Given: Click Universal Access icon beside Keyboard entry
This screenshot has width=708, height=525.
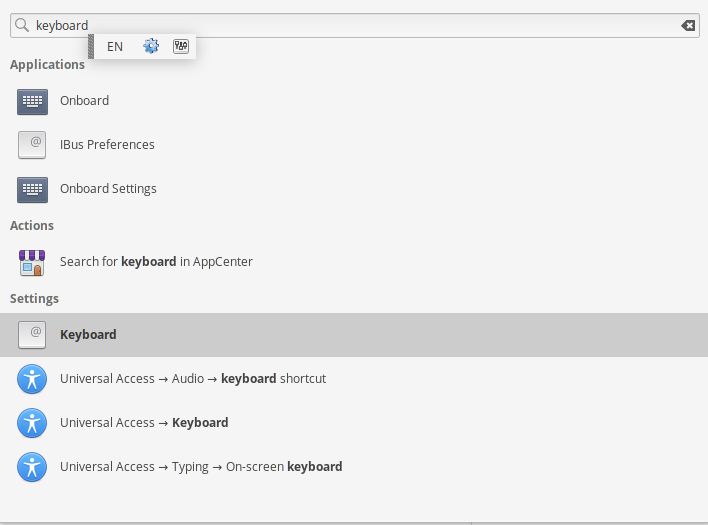Looking at the screenshot, I should coord(32,423).
